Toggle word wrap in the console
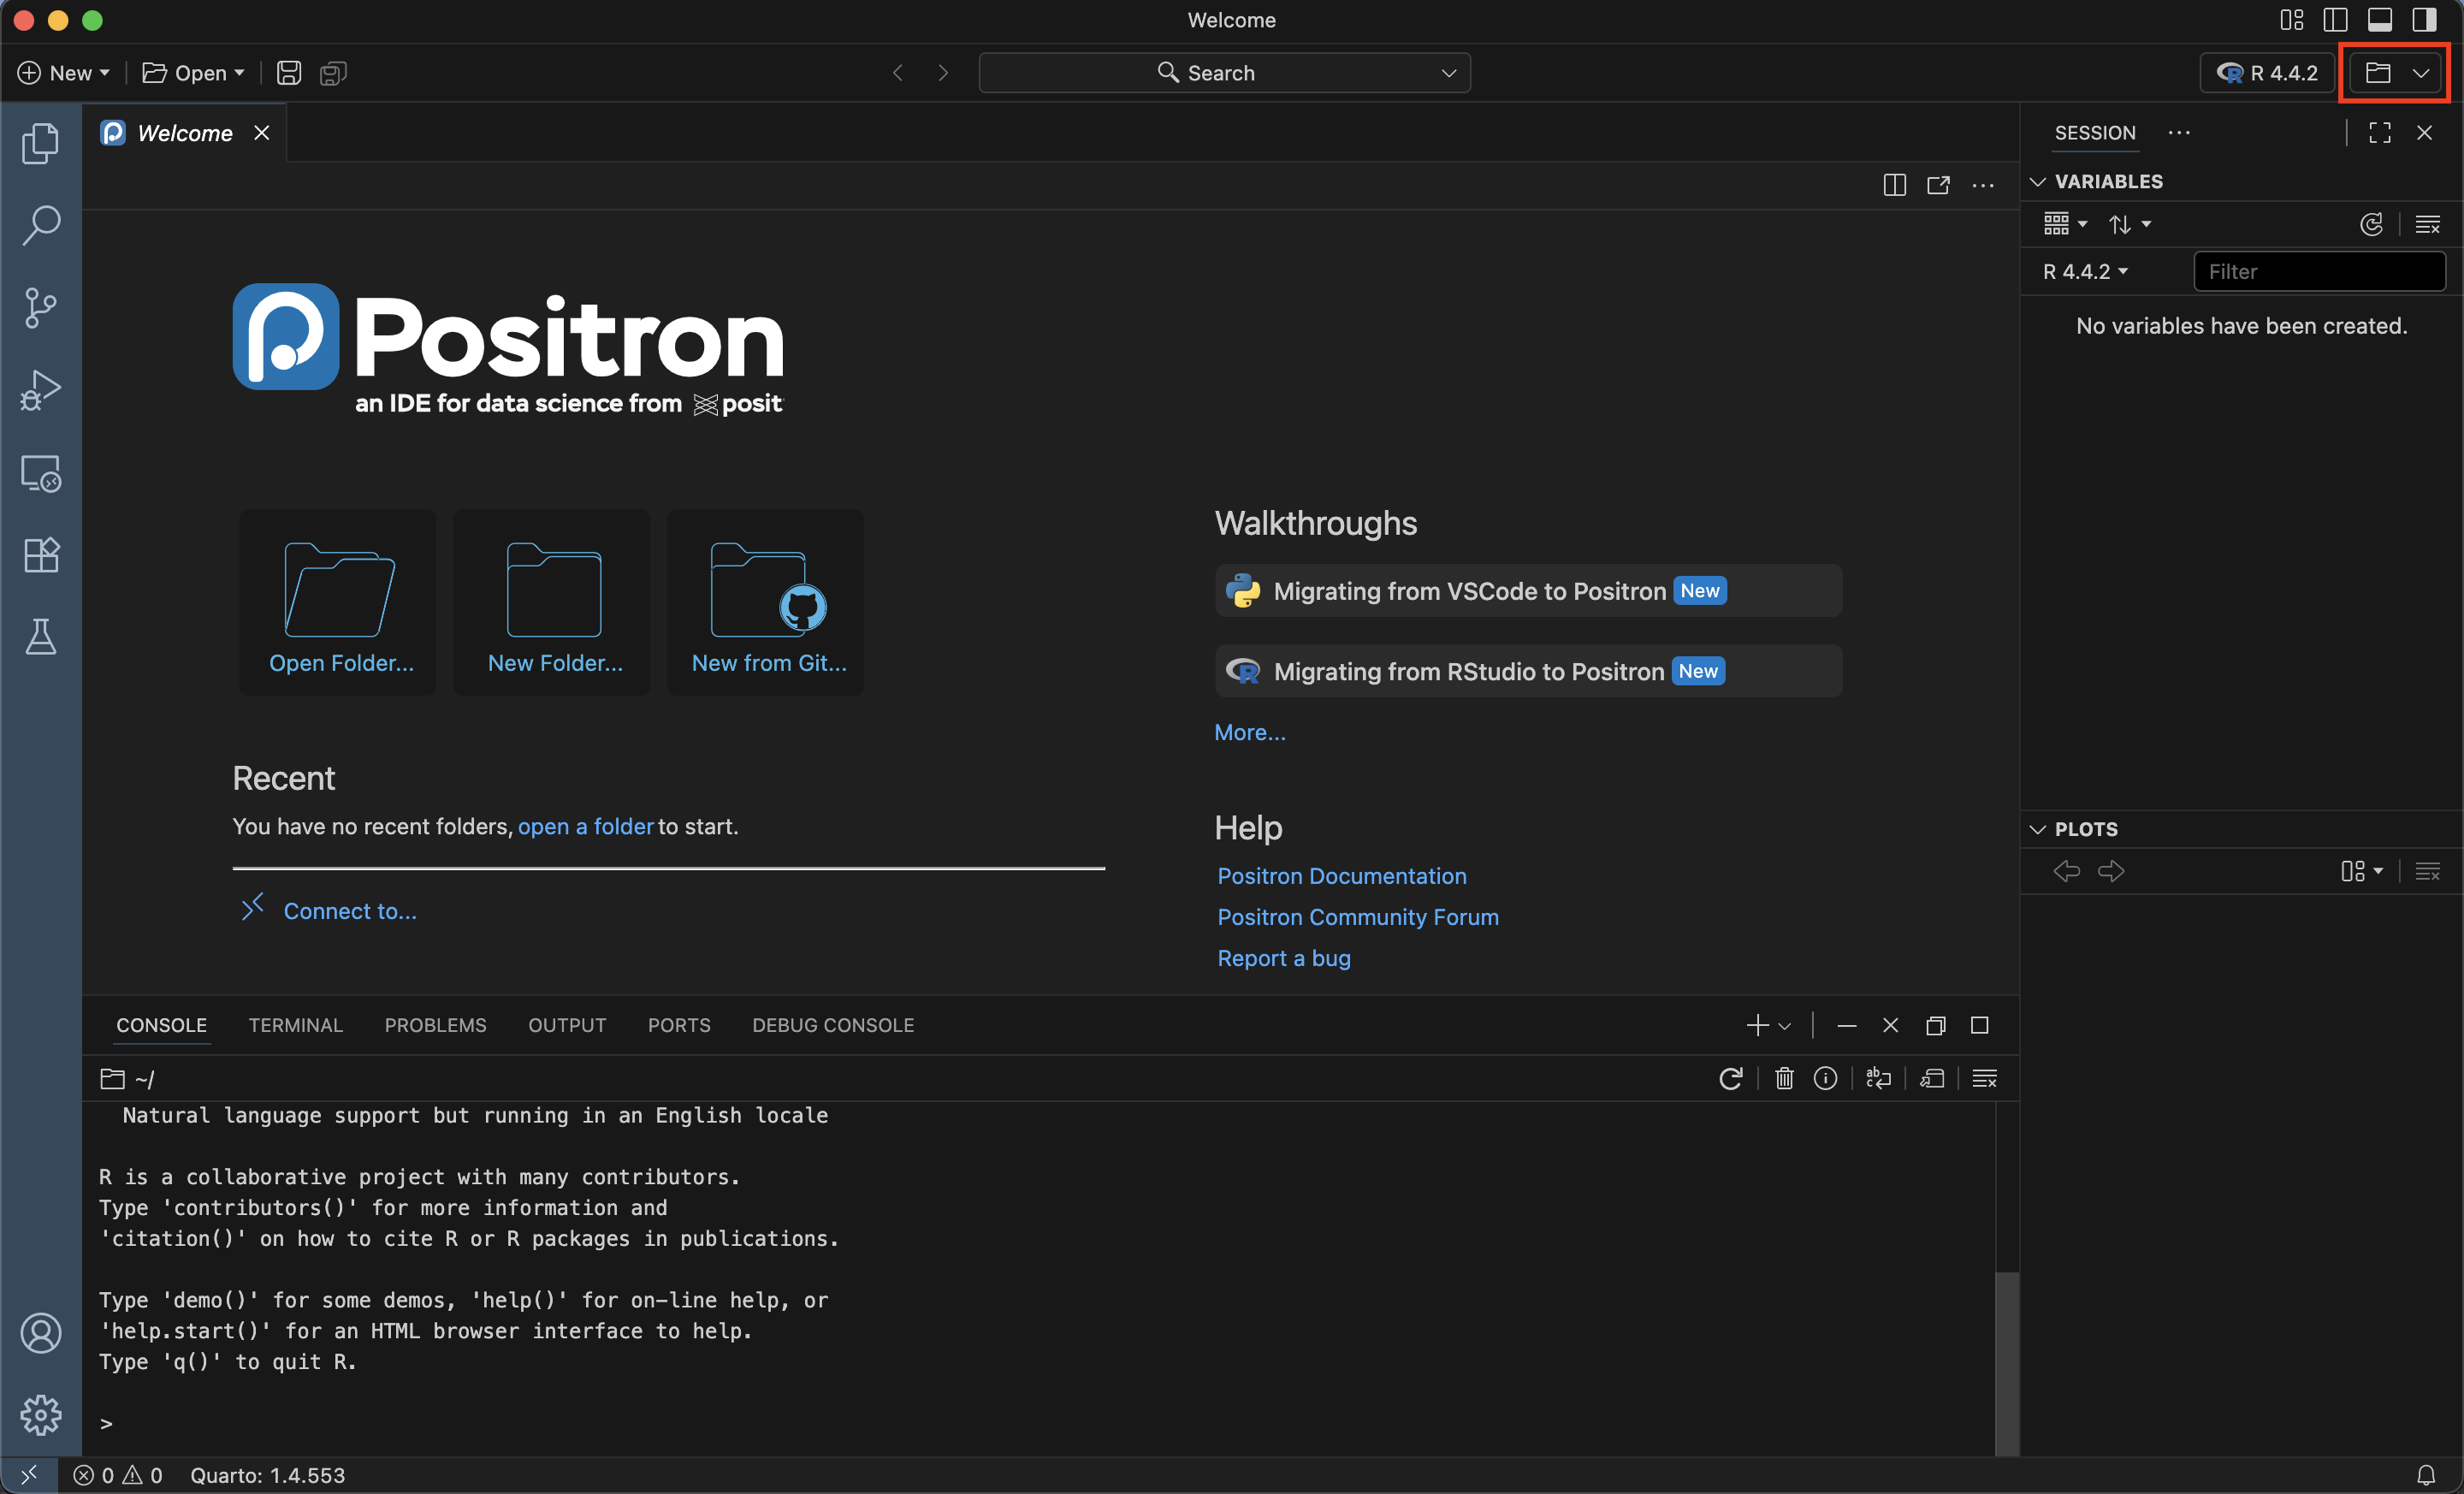The height and width of the screenshot is (1494, 2464). 1878,1078
